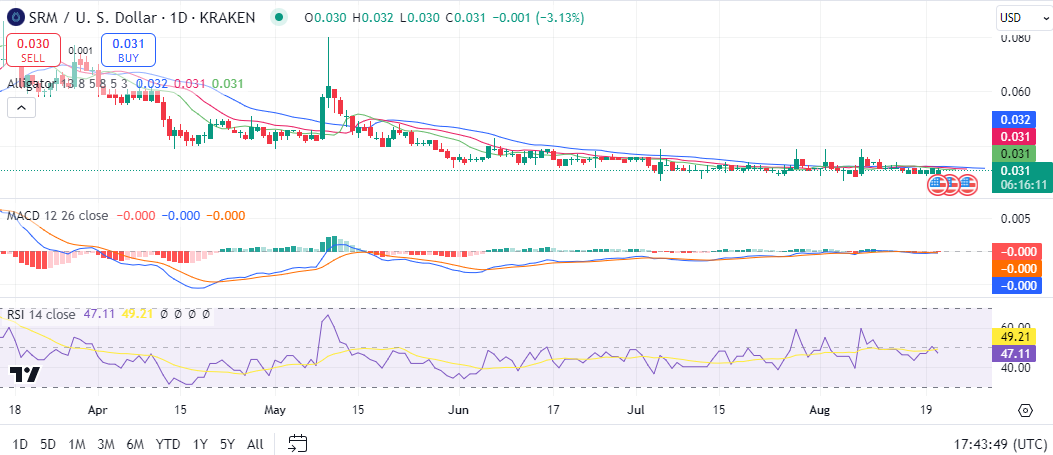The width and height of the screenshot is (1053, 455).
Task: Select the 1Y time range
Action: tap(199, 444)
